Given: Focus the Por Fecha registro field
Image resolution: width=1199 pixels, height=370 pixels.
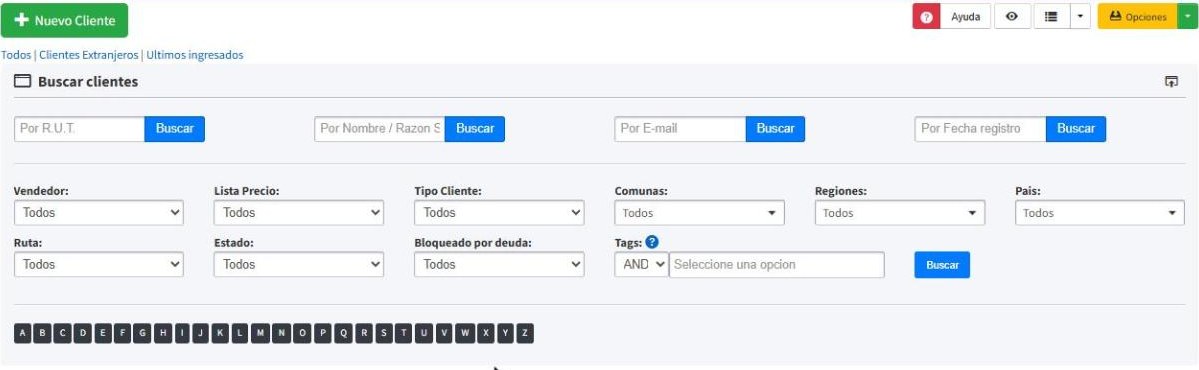Looking at the screenshot, I should pos(980,128).
